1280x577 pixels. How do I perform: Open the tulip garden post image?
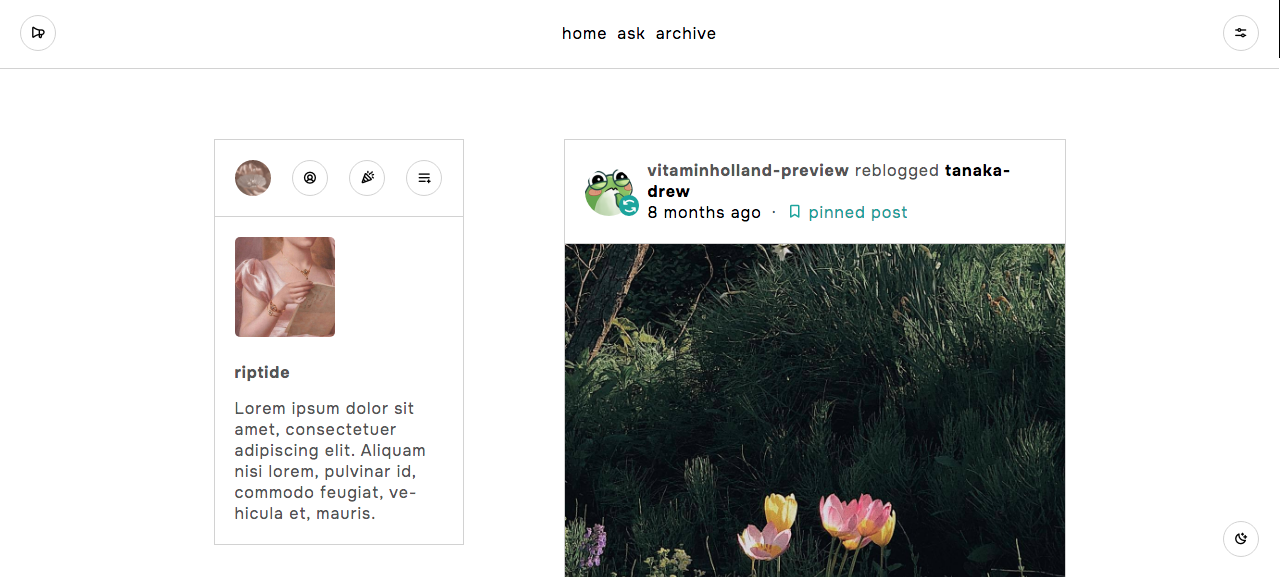(x=815, y=410)
